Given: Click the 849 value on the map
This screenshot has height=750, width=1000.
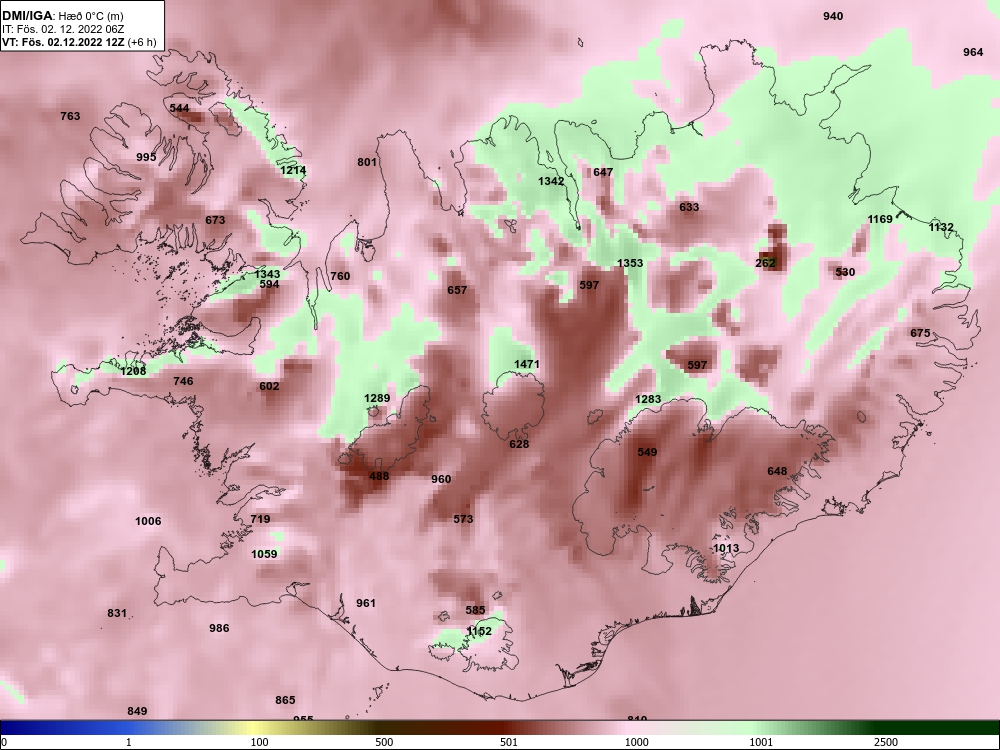Looking at the screenshot, I should [137, 711].
